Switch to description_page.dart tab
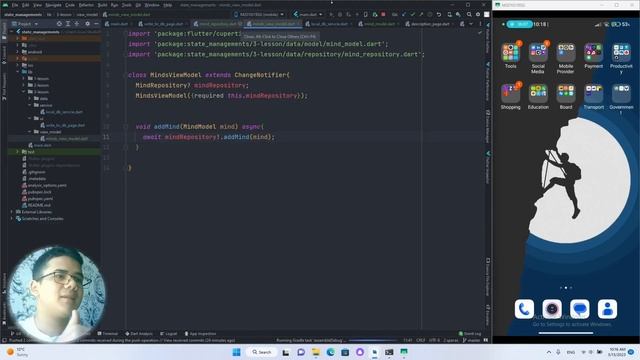Viewport: 640px width, 360px height. 429,24
